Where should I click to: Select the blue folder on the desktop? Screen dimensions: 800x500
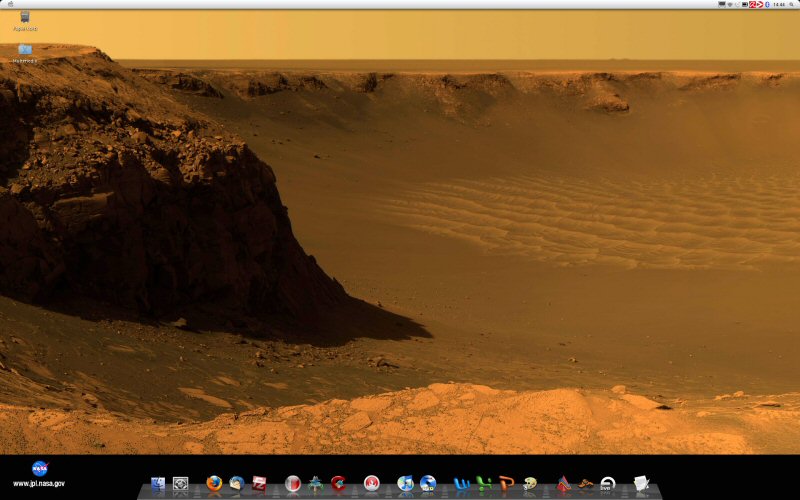pyautogui.click(x=24, y=50)
